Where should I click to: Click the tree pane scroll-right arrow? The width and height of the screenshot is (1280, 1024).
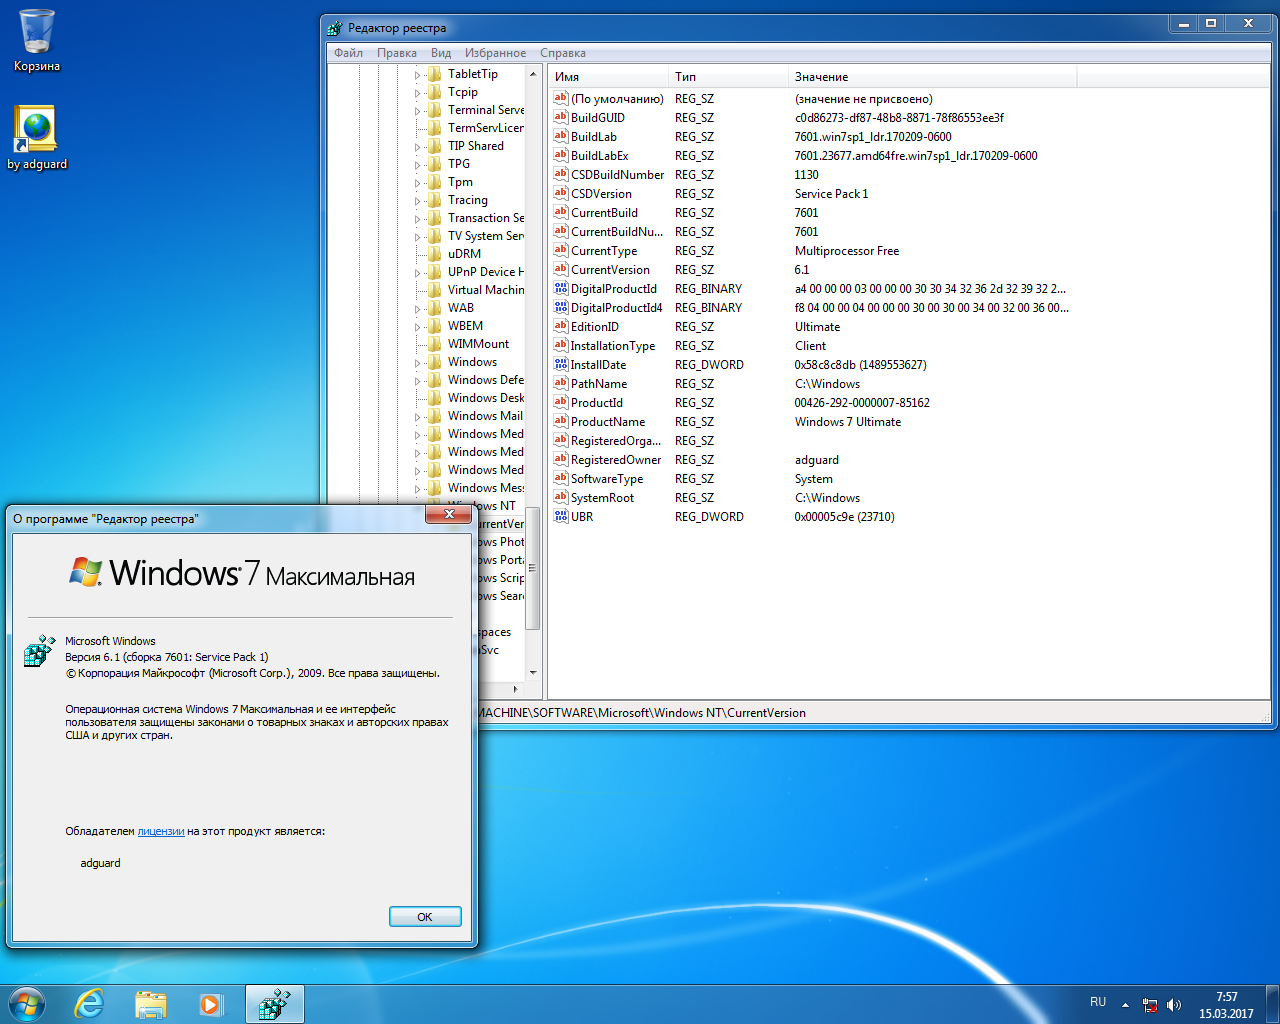coord(516,689)
